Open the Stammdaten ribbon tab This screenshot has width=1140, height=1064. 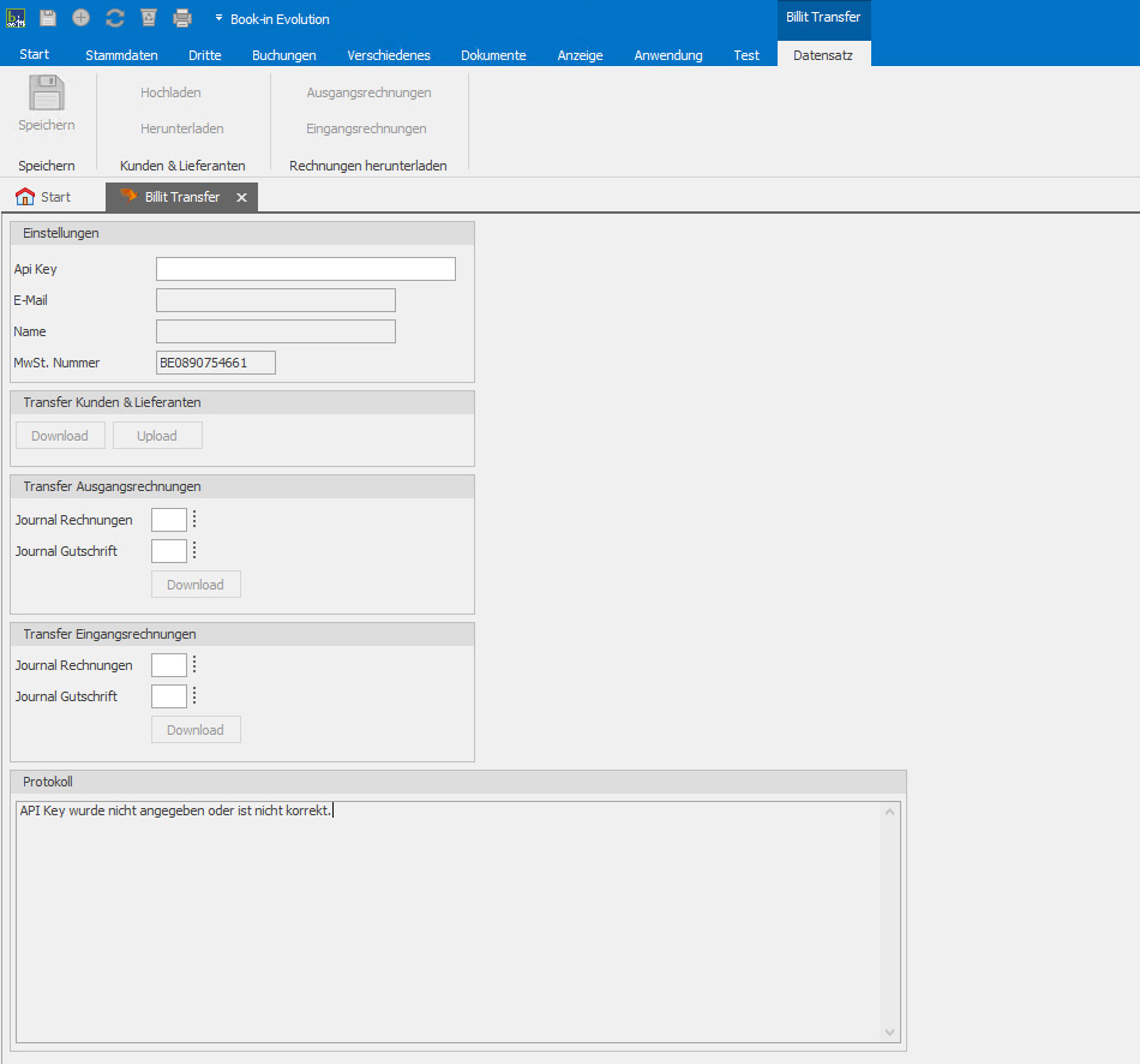tap(121, 55)
